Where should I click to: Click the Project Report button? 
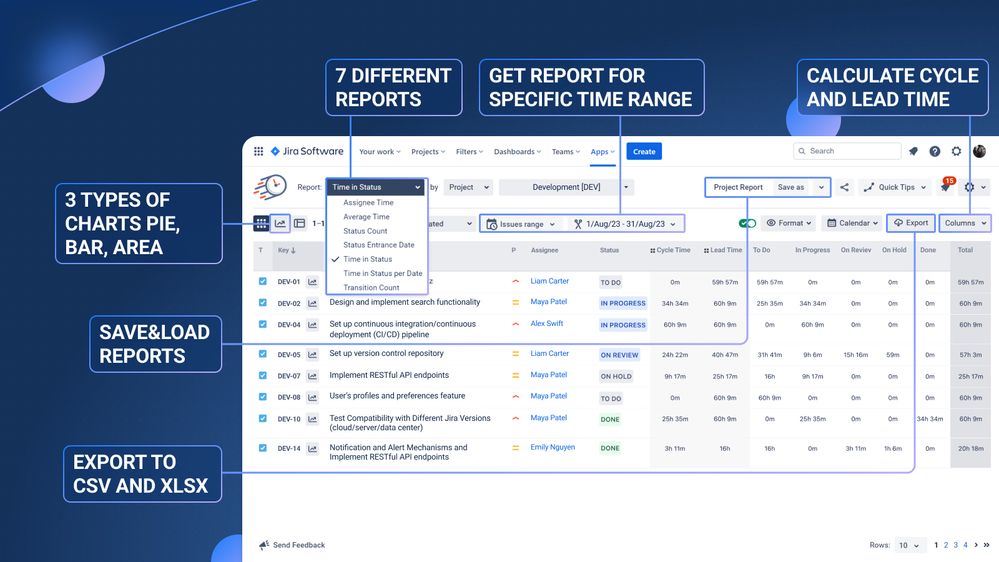tap(738, 187)
